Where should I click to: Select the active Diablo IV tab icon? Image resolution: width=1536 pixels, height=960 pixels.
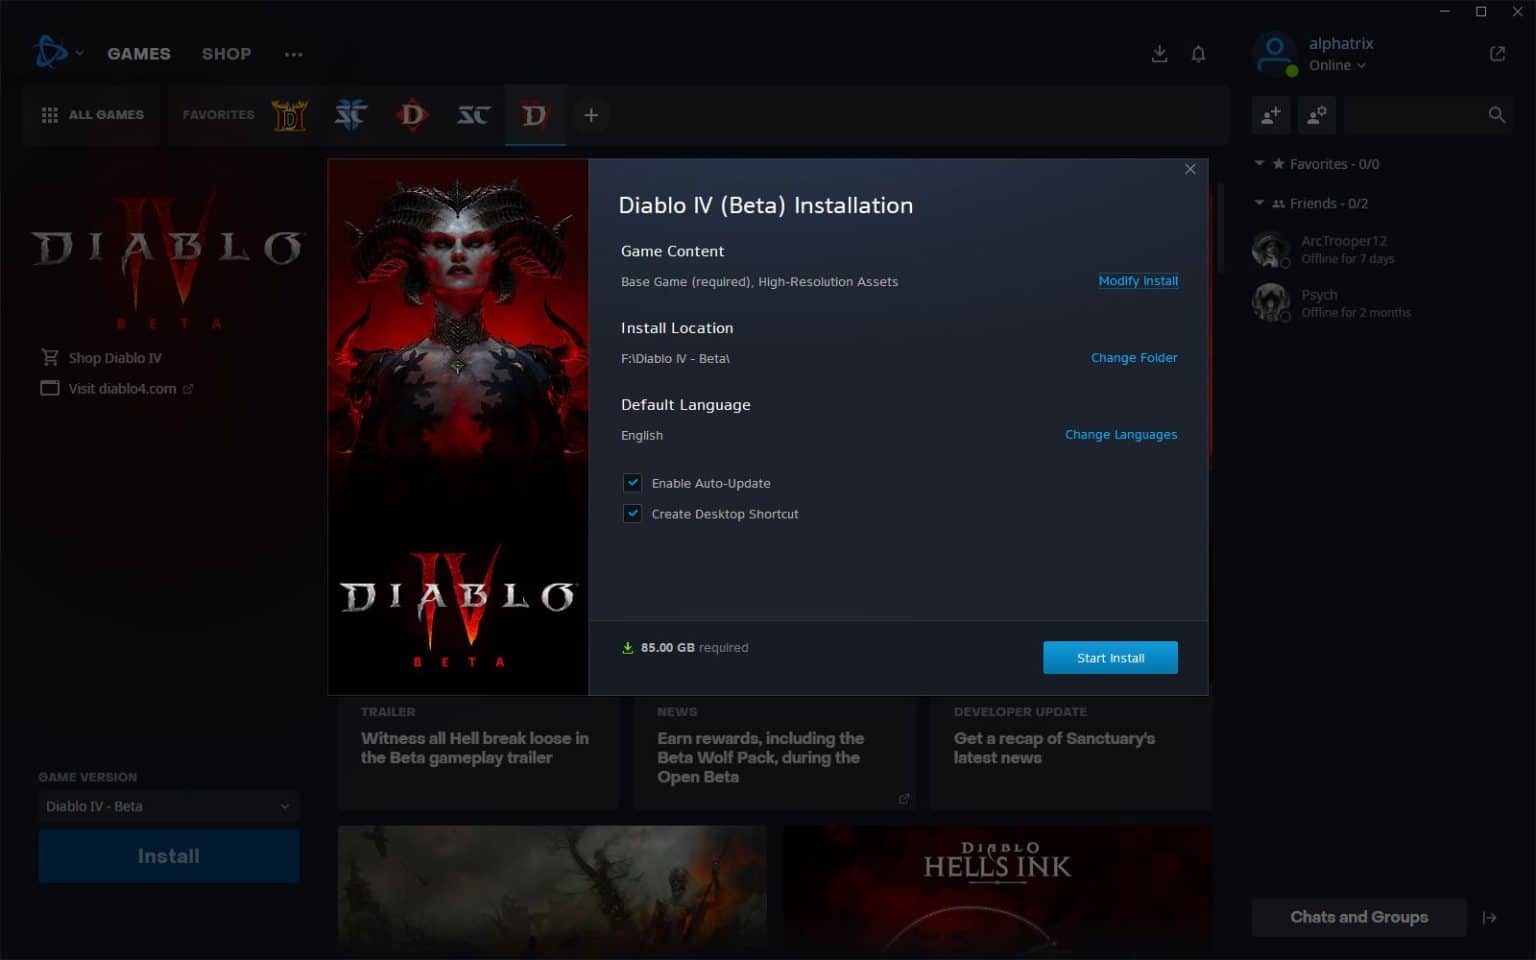tap(535, 116)
